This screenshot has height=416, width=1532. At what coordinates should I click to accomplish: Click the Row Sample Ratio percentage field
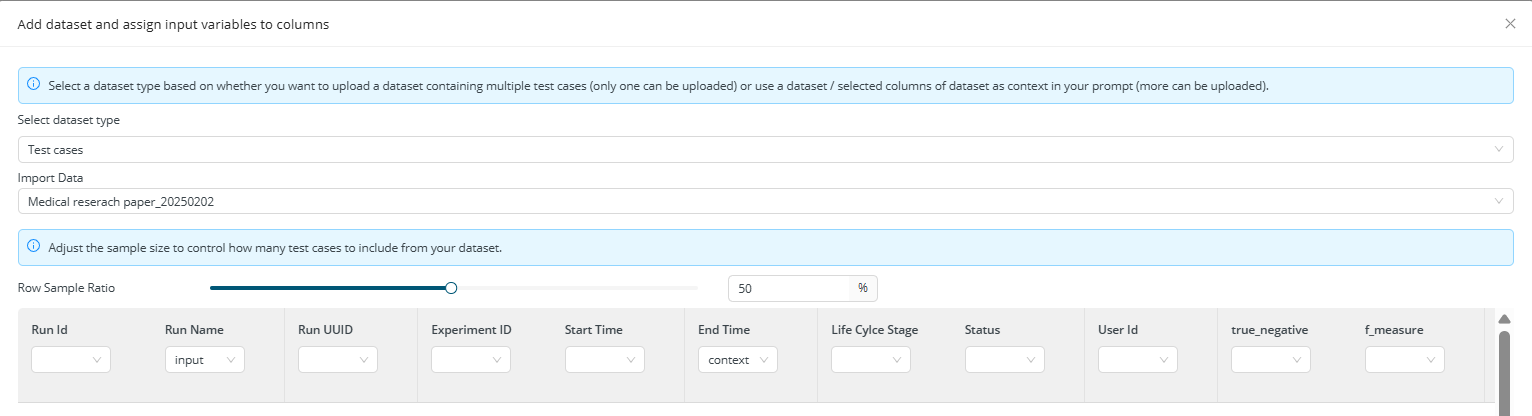coord(803,288)
